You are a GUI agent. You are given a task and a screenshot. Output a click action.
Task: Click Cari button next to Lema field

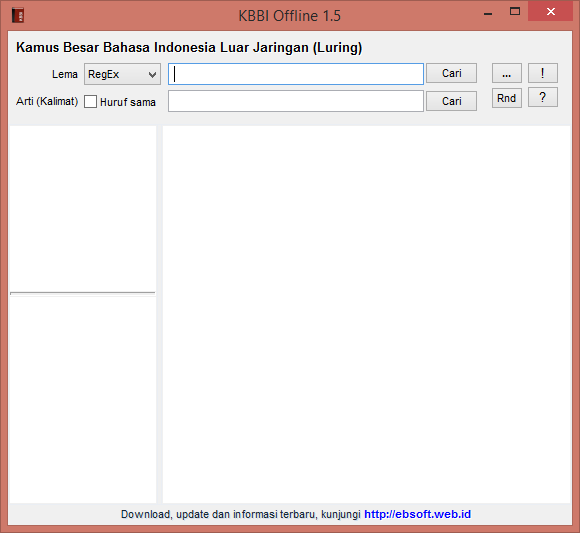pyautogui.click(x=451, y=73)
